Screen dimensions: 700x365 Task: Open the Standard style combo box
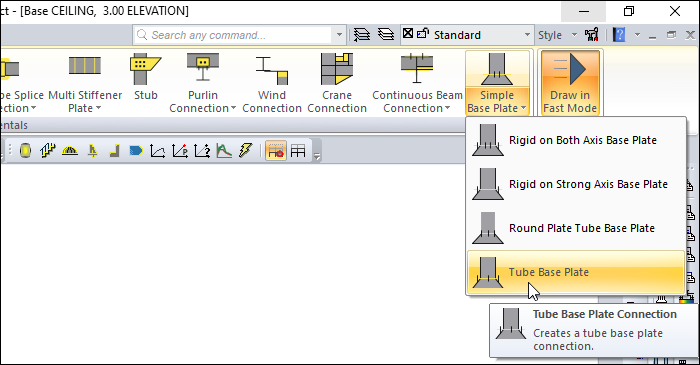coord(467,35)
